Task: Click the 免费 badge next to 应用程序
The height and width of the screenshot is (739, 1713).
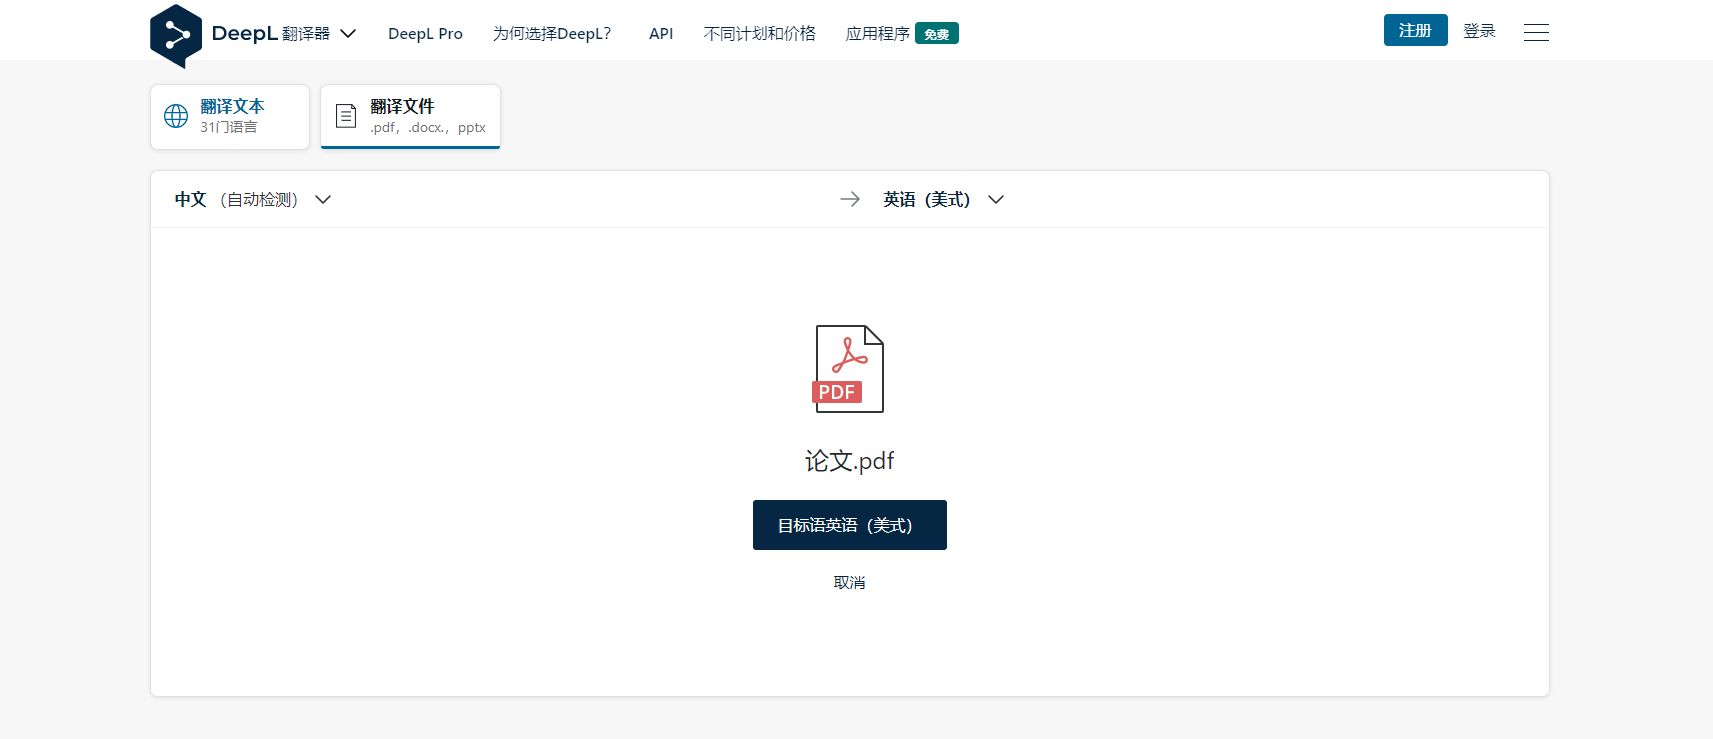Action: tap(937, 34)
